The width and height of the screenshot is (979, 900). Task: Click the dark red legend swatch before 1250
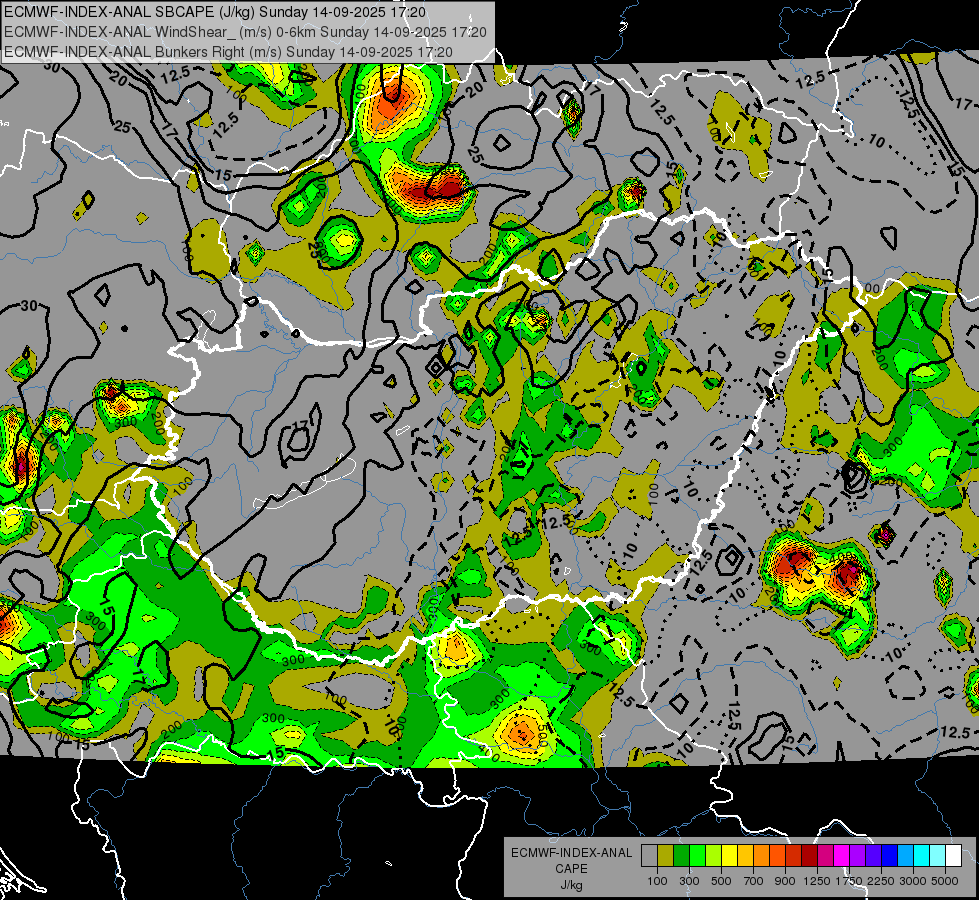[x=809, y=856]
